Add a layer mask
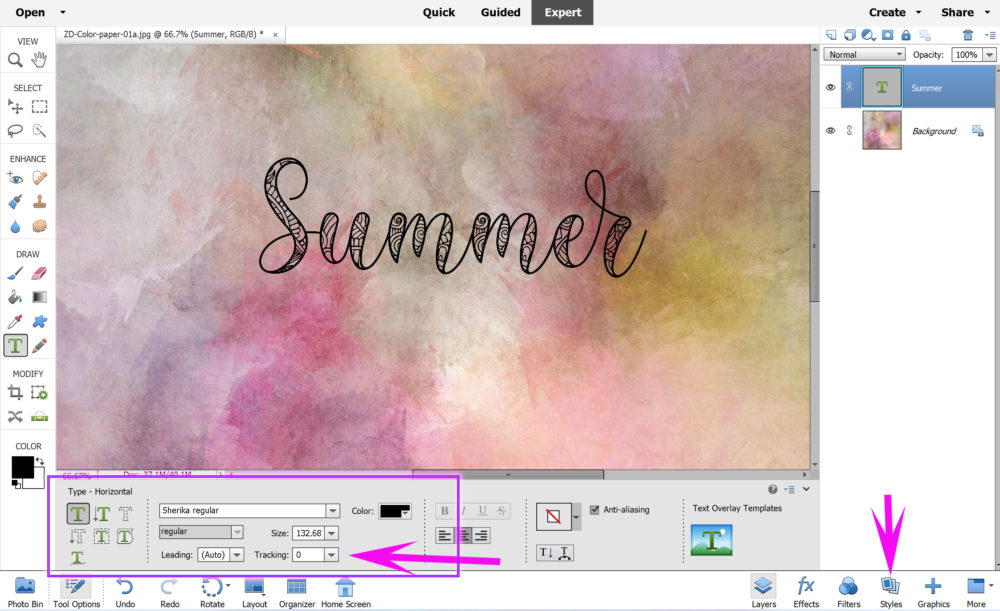 pos(887,35)
